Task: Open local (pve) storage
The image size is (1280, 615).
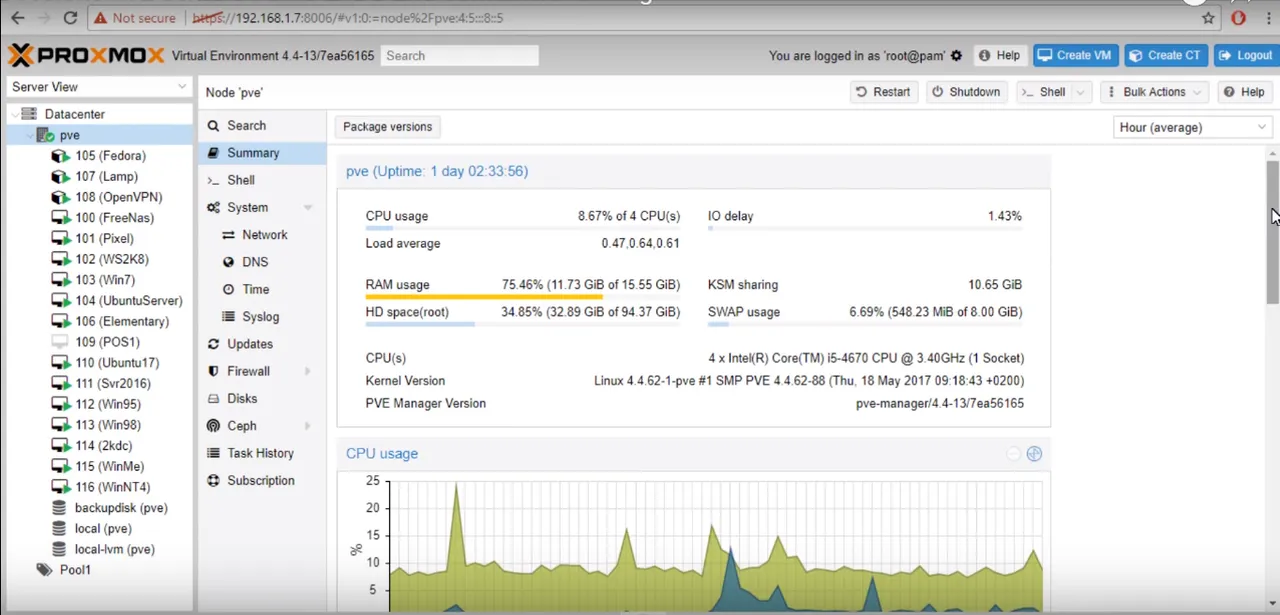Action: point(103,528)
